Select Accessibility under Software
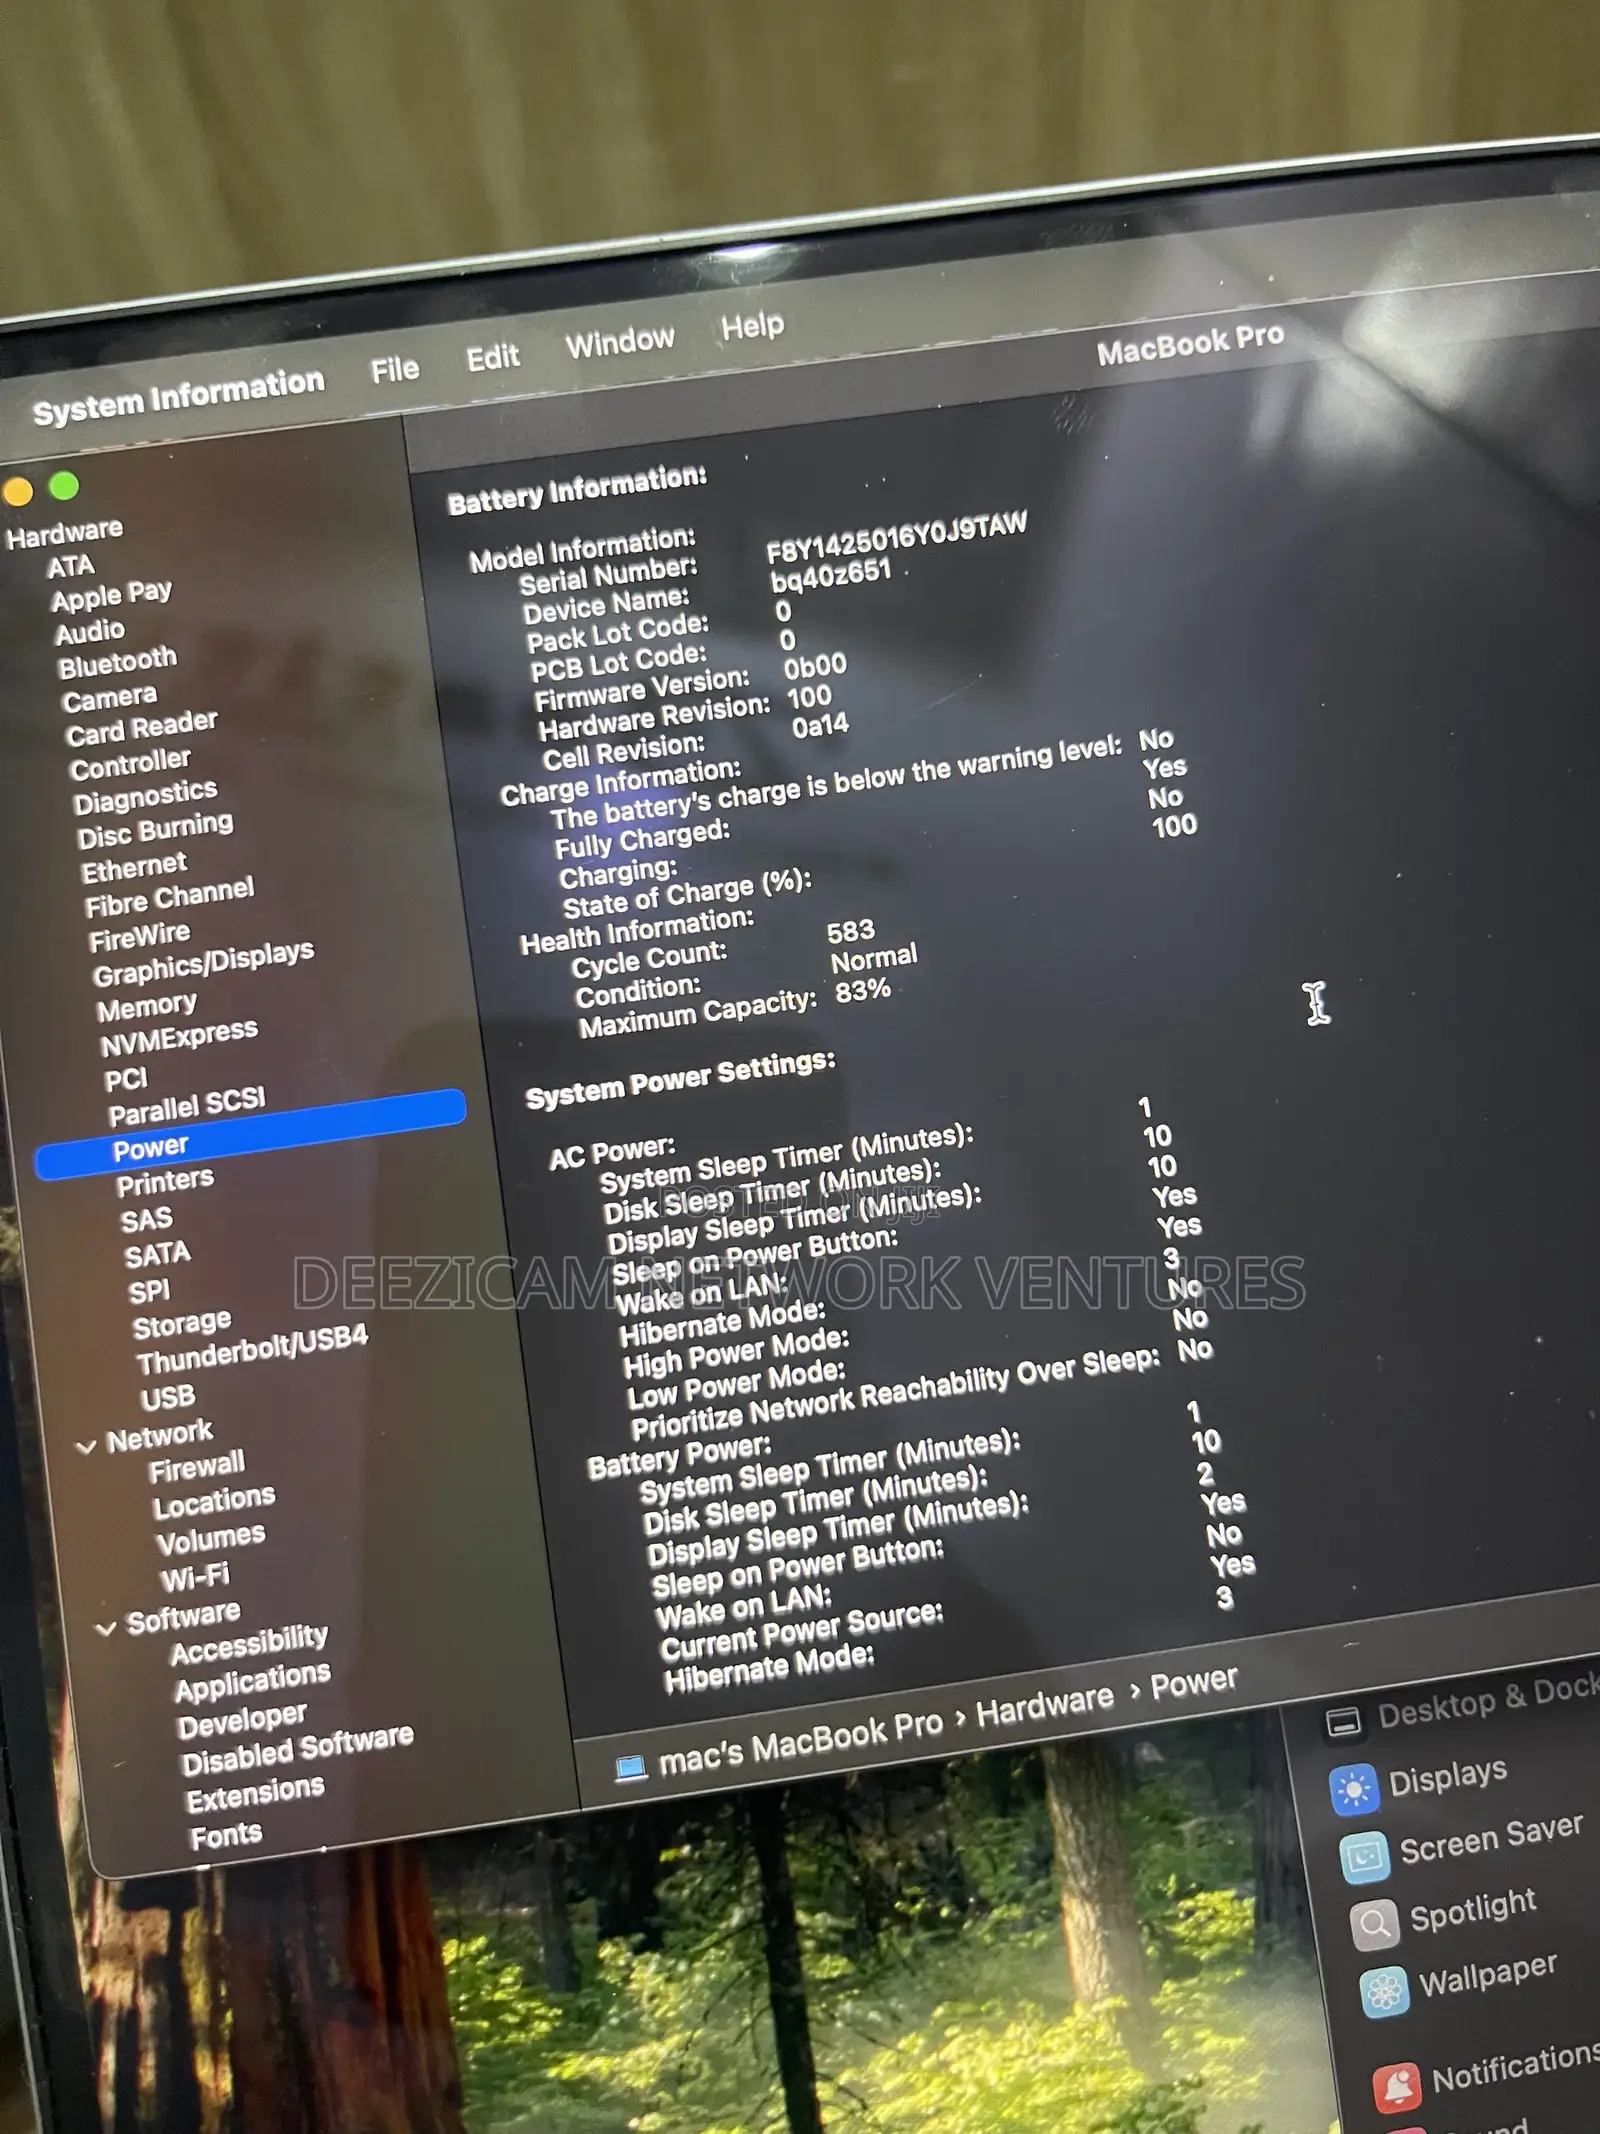 click(249, 1644)
